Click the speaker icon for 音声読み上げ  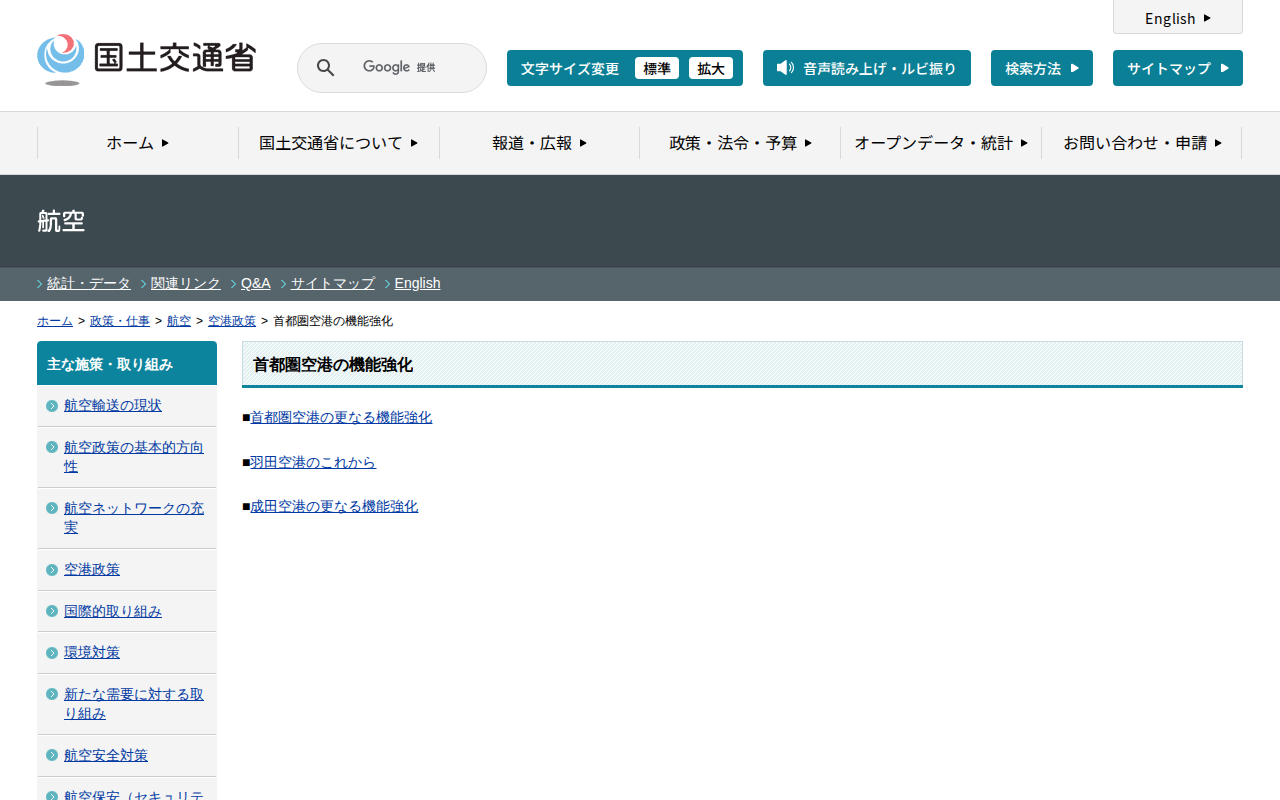tap(785, 68)
